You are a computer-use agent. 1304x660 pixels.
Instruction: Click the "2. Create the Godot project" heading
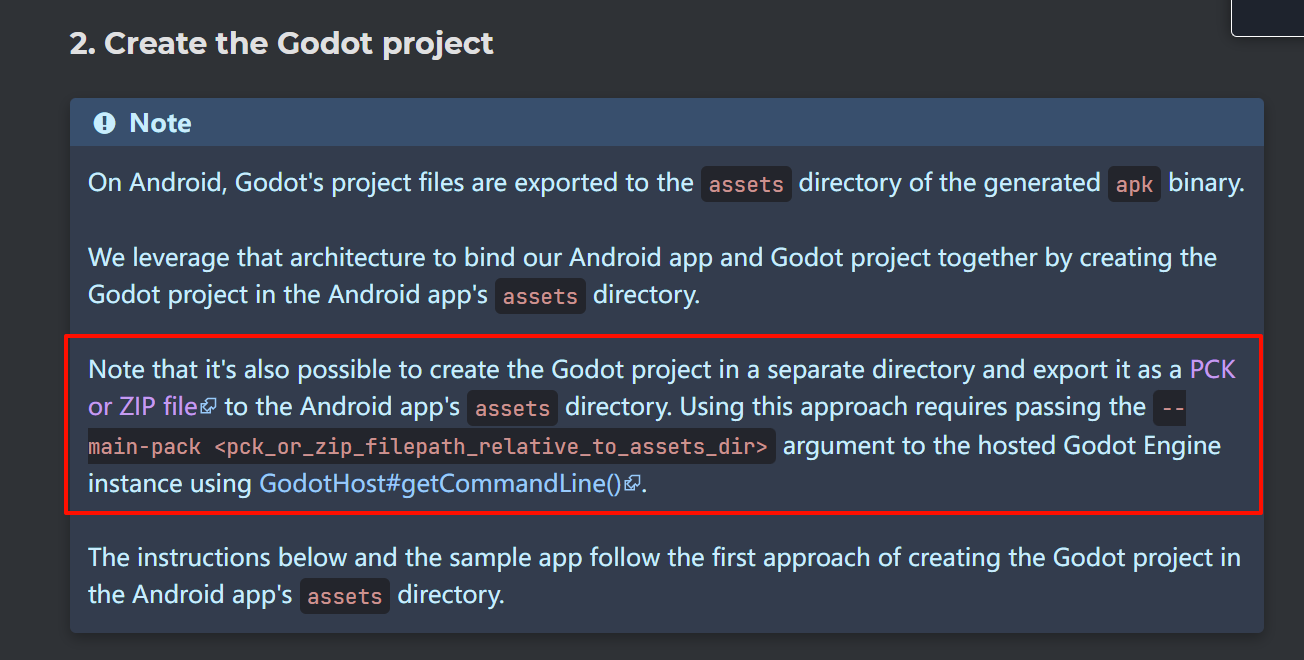tap(282, 44)
